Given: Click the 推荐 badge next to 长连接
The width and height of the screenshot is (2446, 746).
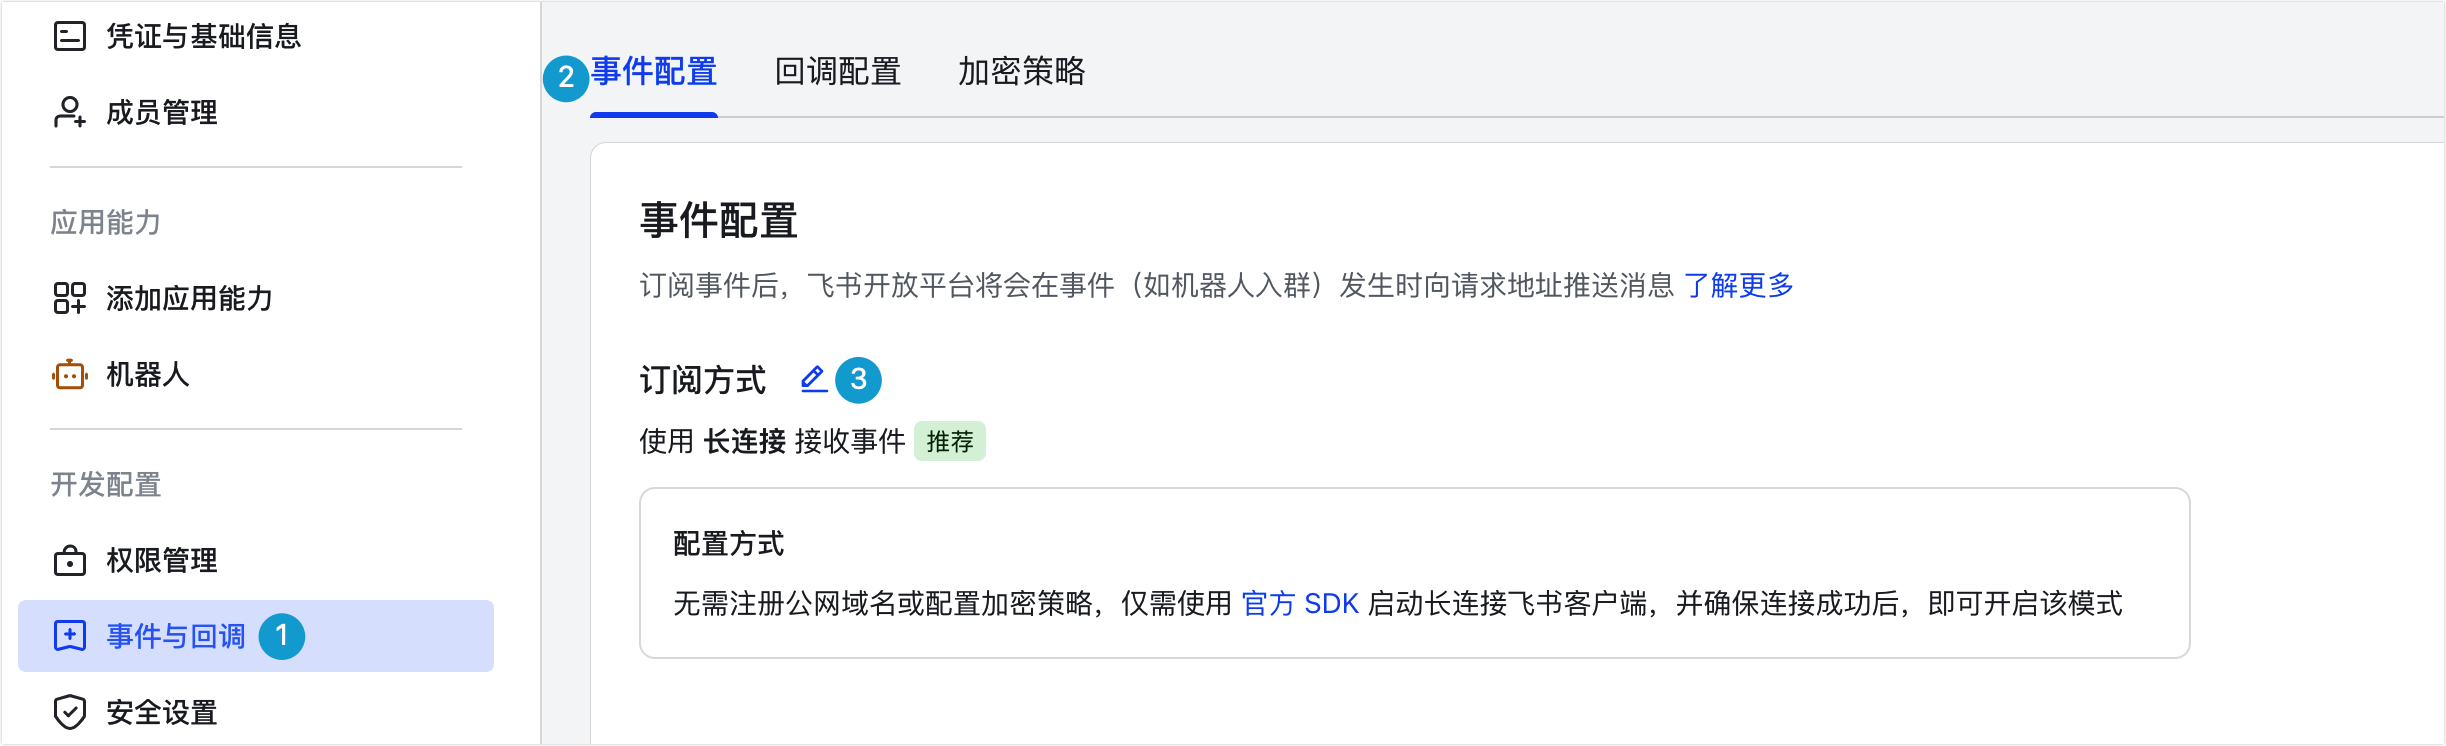Looking at the screenshot, I should (951, 440).
